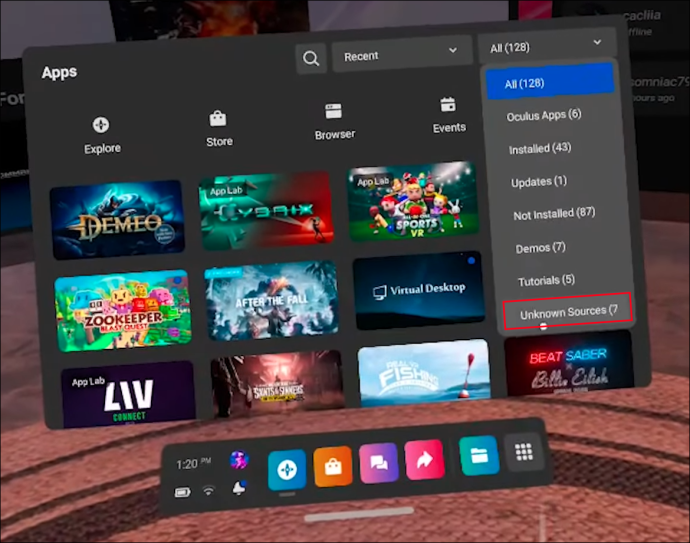Select Tutorials (5) filter

[x=546, y=280]
